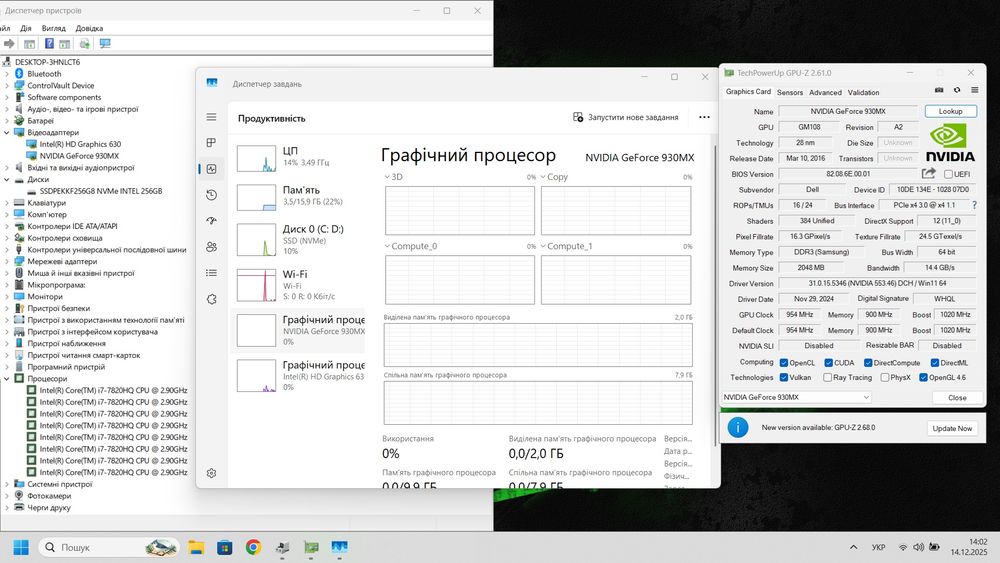The image size is (1000, 563).
Task: Switch to the Validation tab in GPU-Z
Action: [x=864, y=92]
